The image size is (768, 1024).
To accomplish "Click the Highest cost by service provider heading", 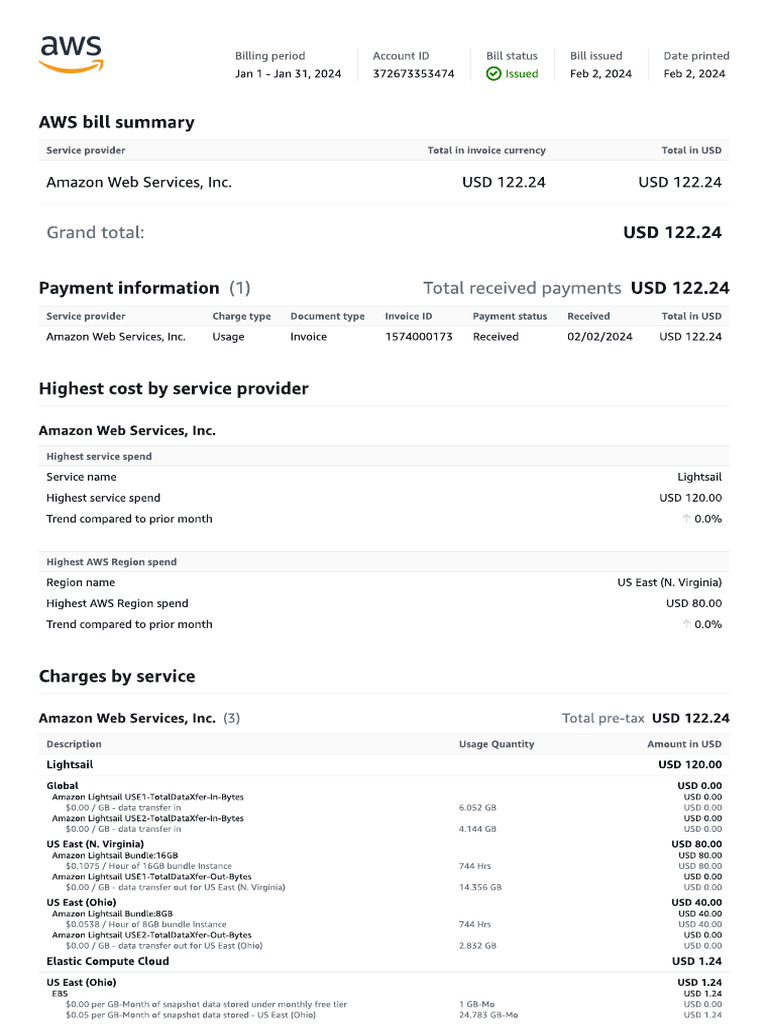I will 173,388.
